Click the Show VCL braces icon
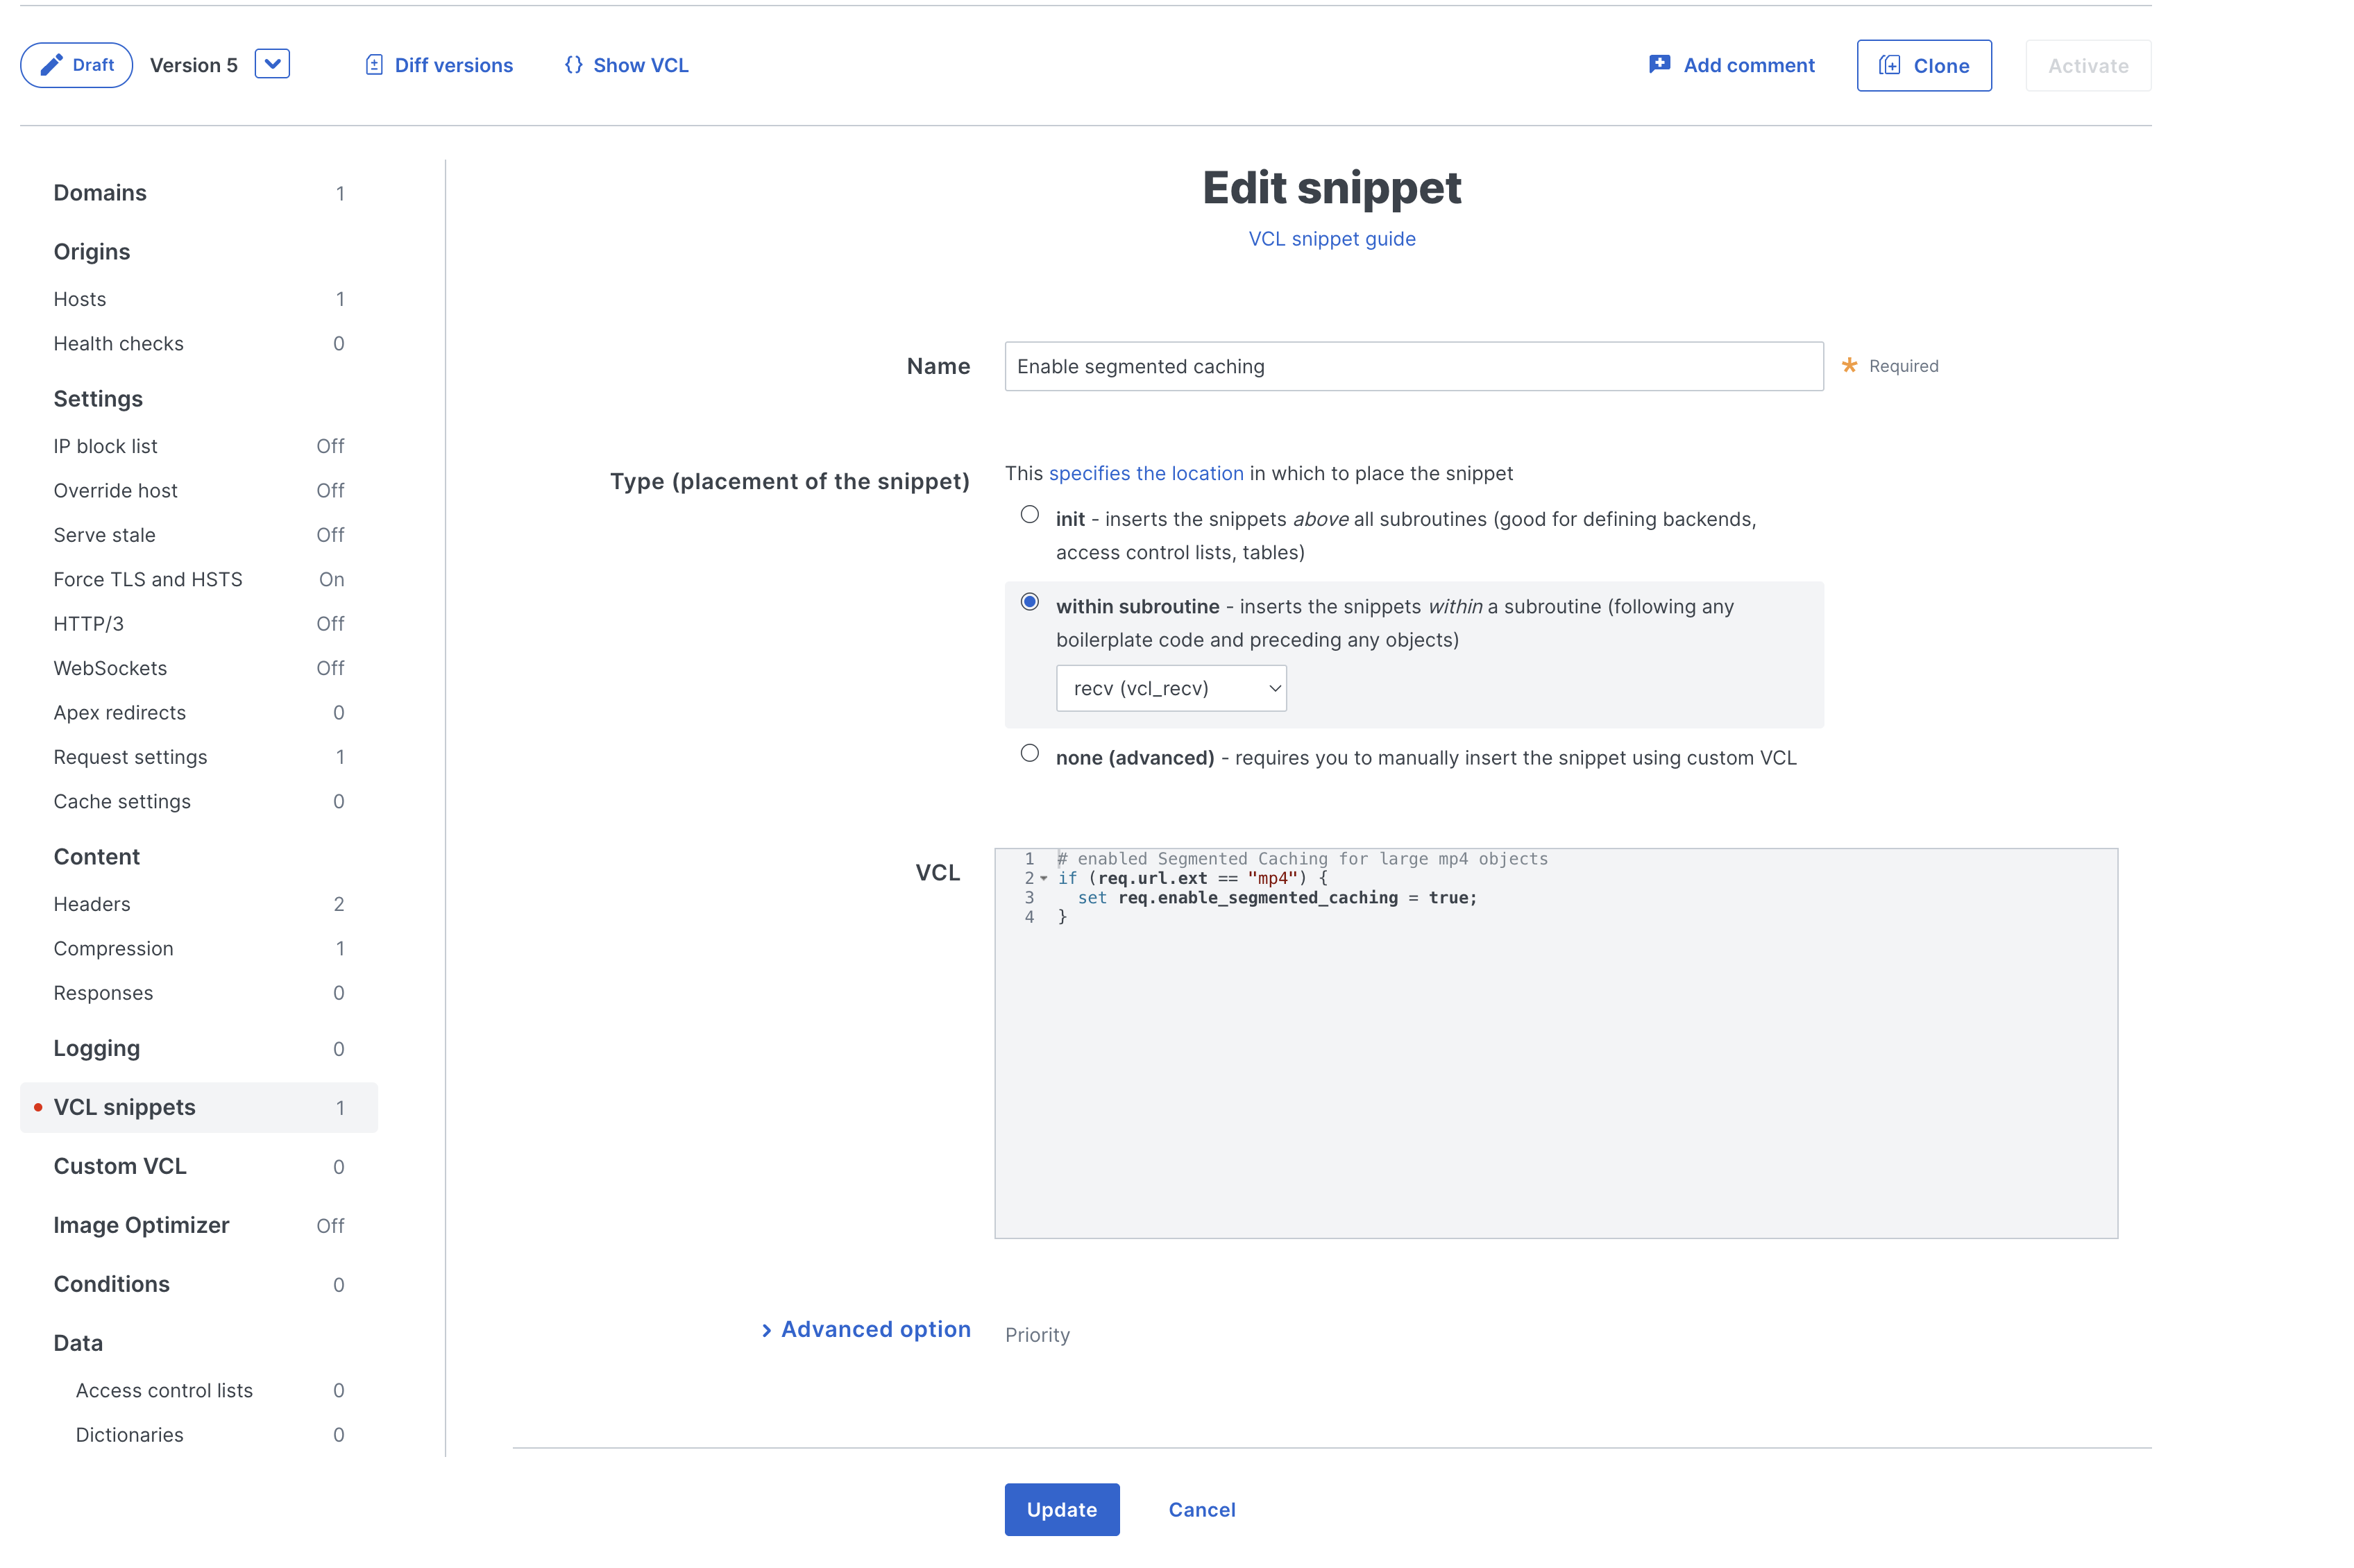Image resolution: width=2354 pixels, height=1568 pixels. (x=573, y=65)
